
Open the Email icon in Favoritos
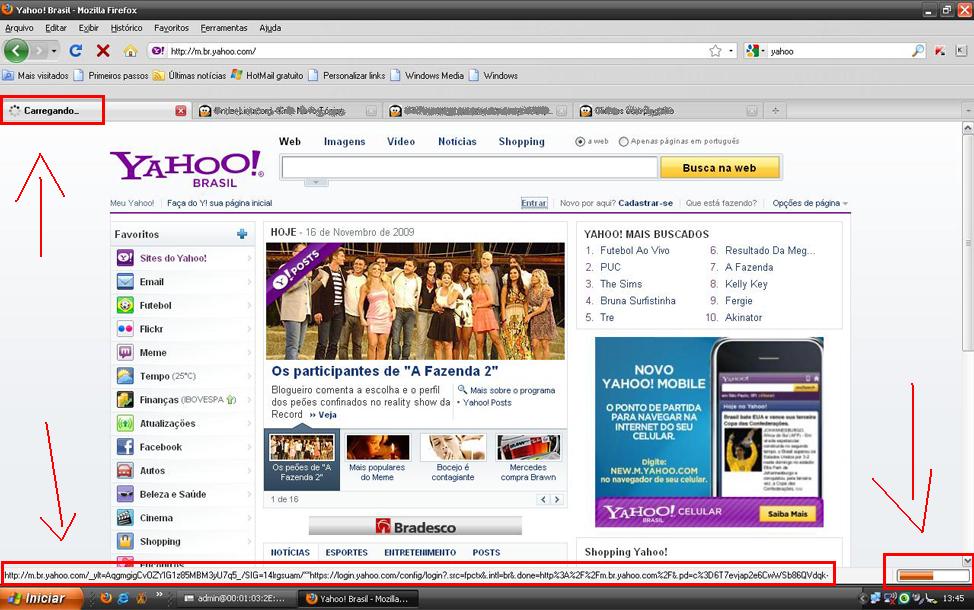(125, 282)
